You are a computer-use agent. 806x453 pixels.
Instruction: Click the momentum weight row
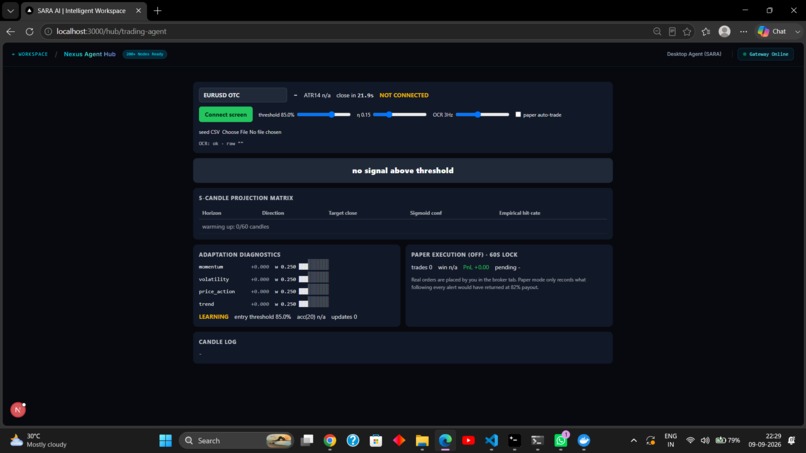(x=264, y=266)
